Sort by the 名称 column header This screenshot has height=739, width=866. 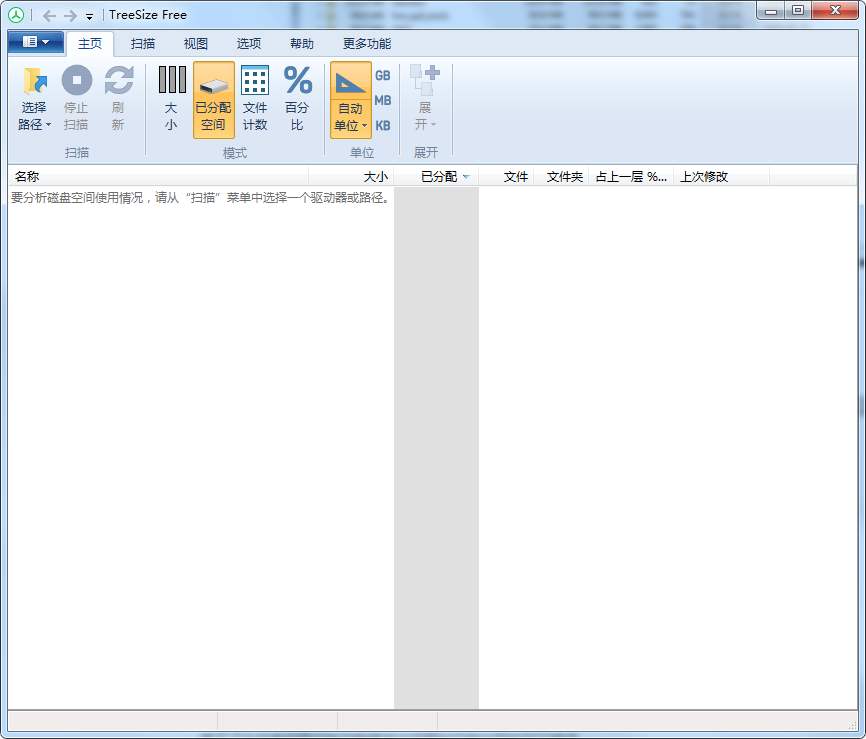point(158,177)
